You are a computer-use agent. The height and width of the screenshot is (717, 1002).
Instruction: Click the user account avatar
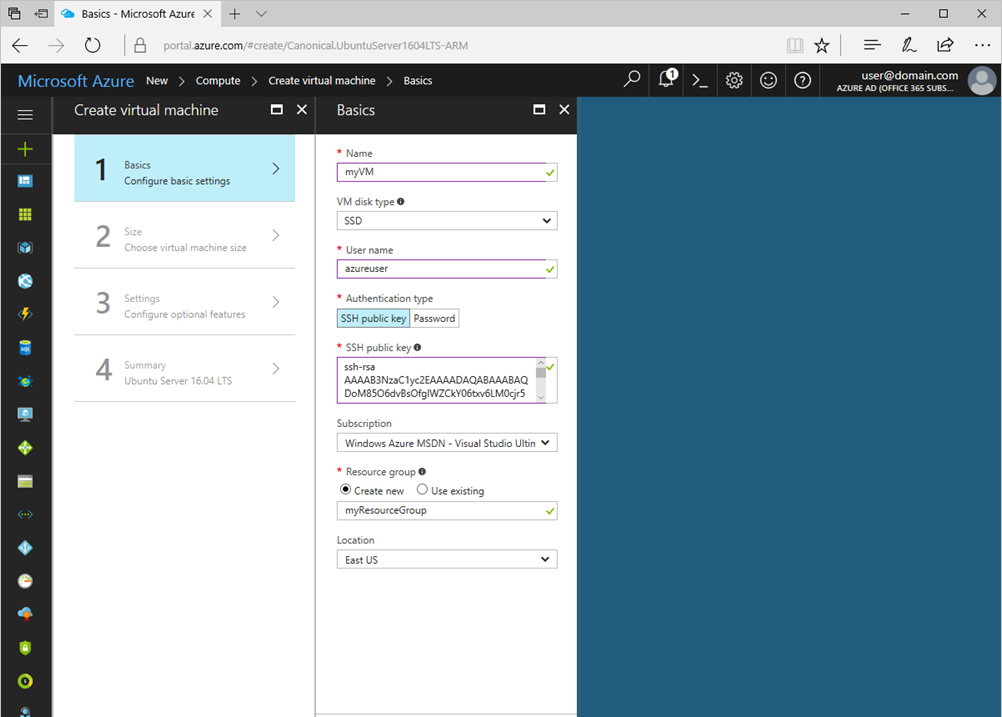click(982, 81)
